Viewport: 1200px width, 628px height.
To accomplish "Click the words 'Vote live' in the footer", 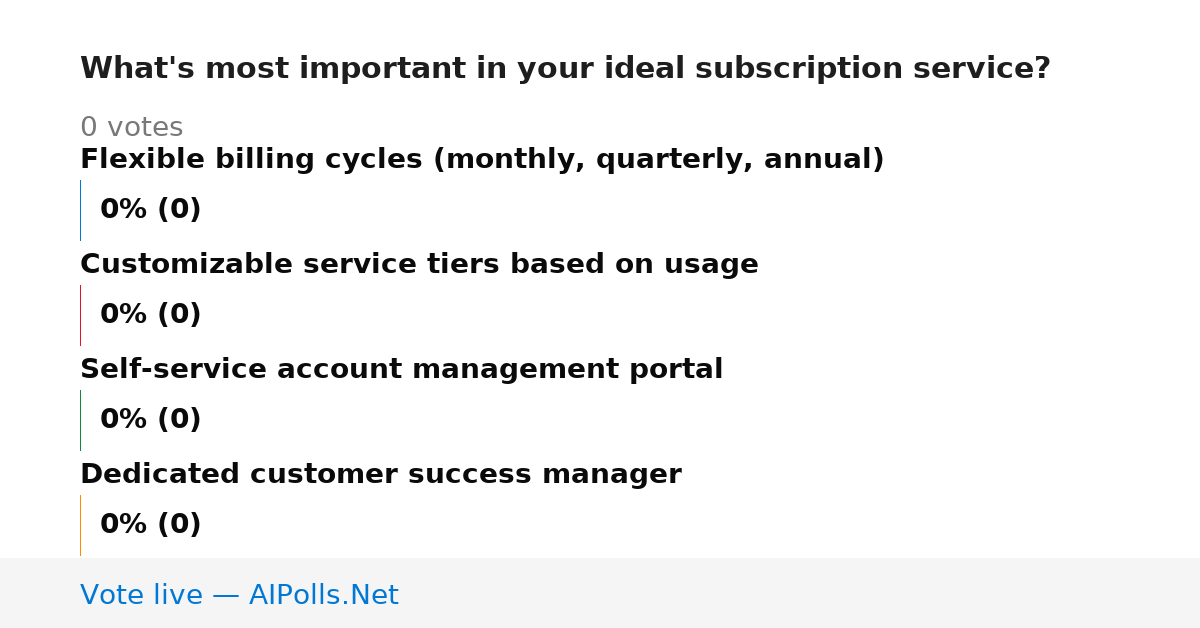I will 141,595.
